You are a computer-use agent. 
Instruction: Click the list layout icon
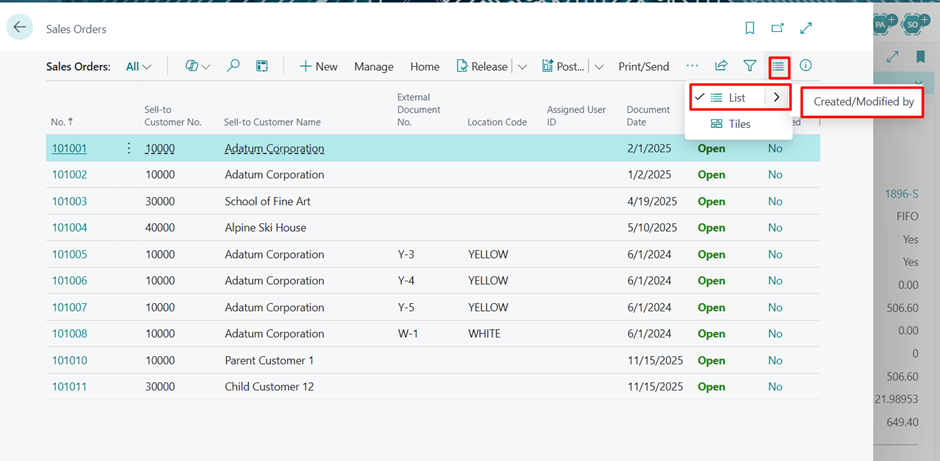pos(778,66)
